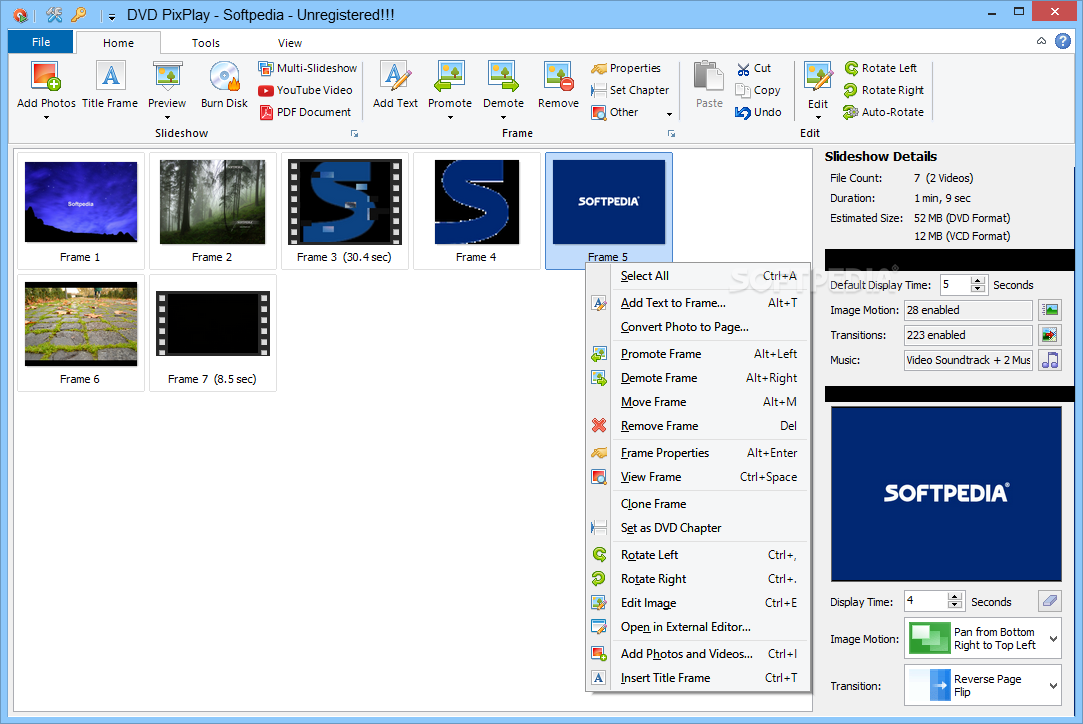Export as PDF Document
The height and width of the screenshot is (724, 1083).
point(305,112)
